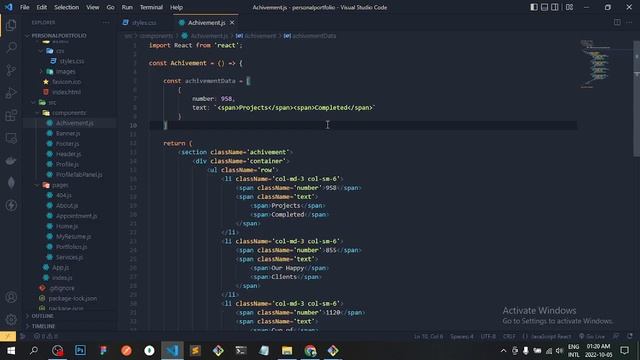Expand the TIMELINE section

[43, 326]
